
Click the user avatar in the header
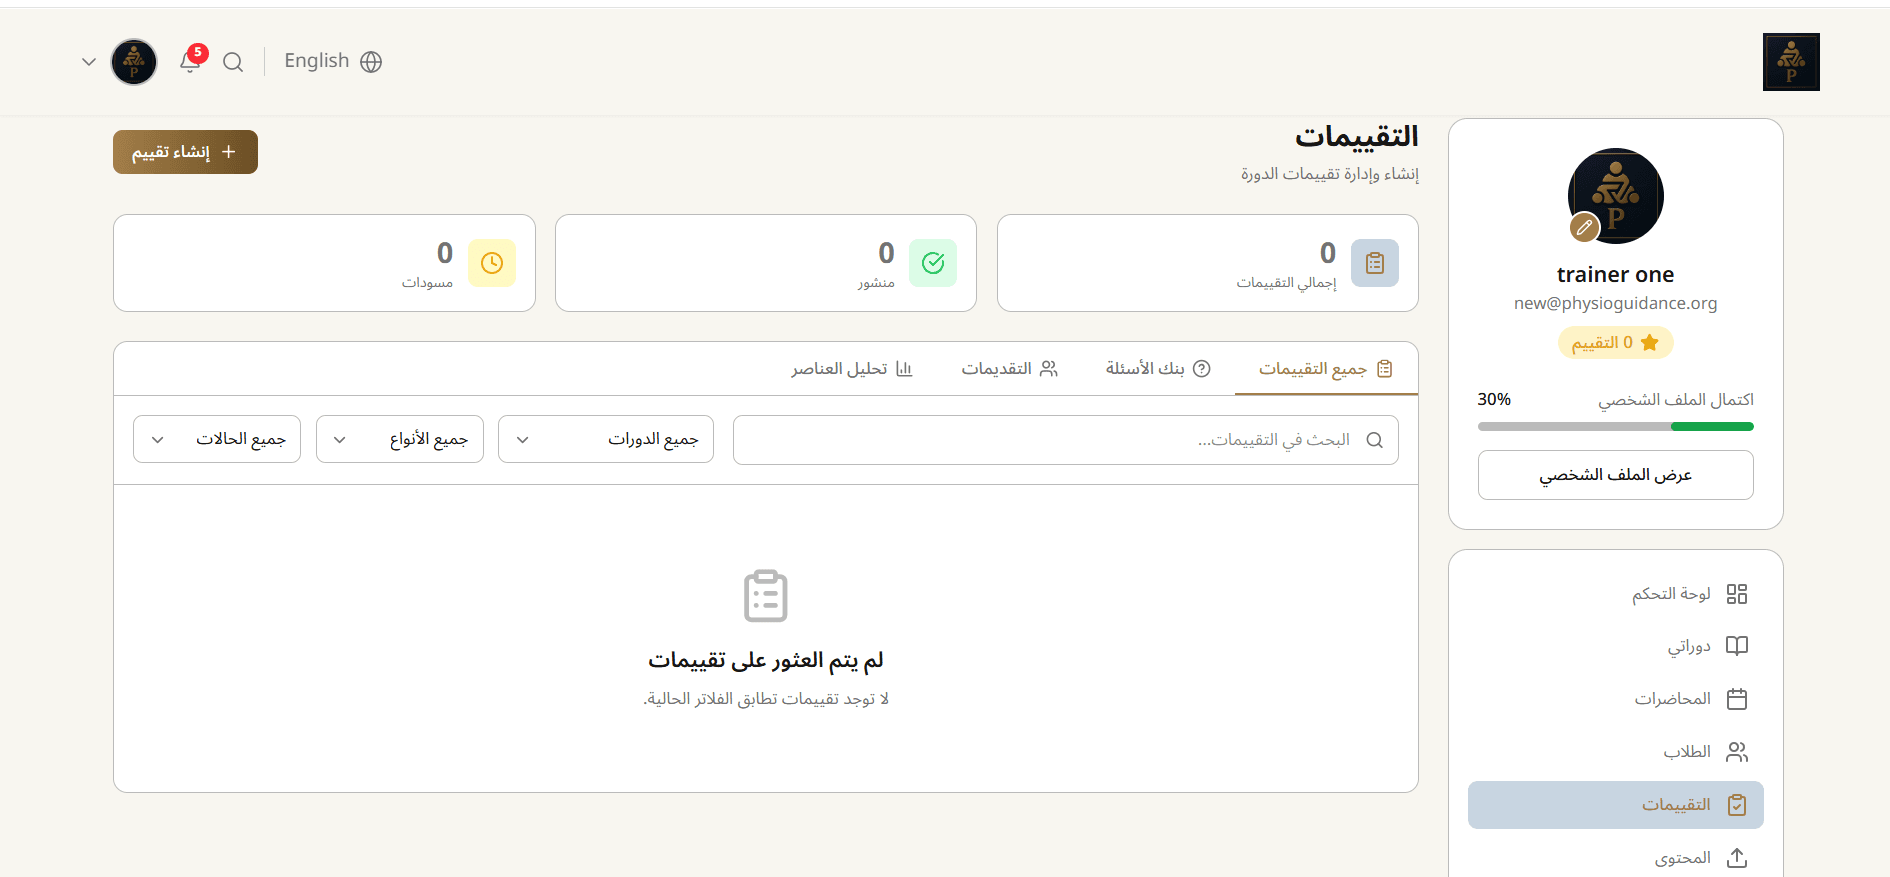point(134,62)
